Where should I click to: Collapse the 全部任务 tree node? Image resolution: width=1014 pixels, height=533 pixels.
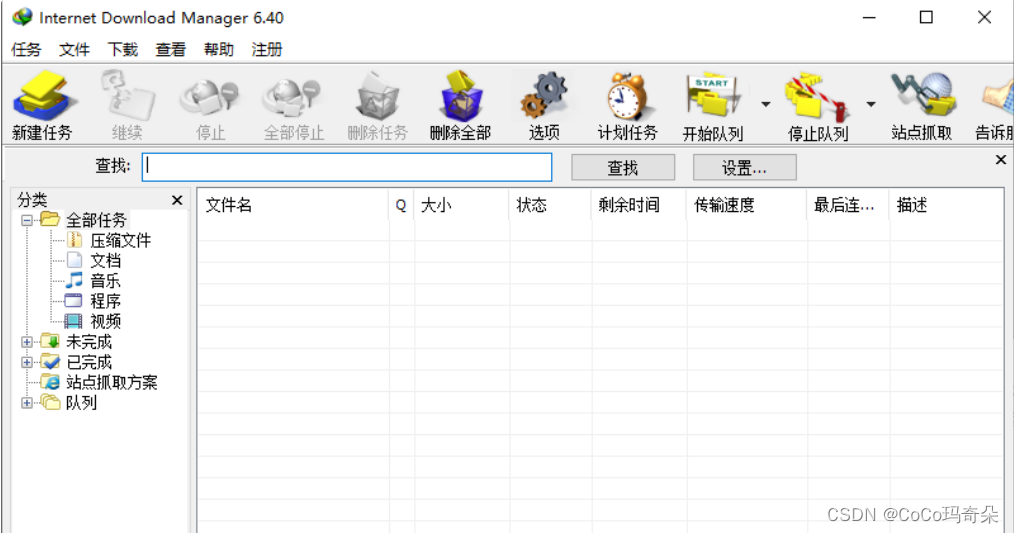click(27, 220)
